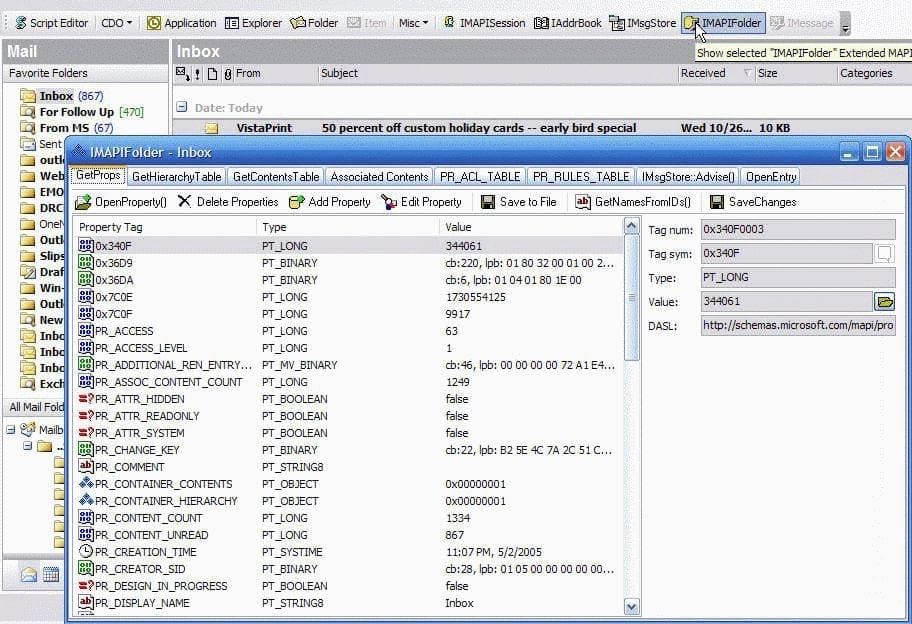The height and width of the screenshot is (624, 912).
Task: Sort Inbox by Subject column
Action: pyautogui.click(x=498, y=73)
